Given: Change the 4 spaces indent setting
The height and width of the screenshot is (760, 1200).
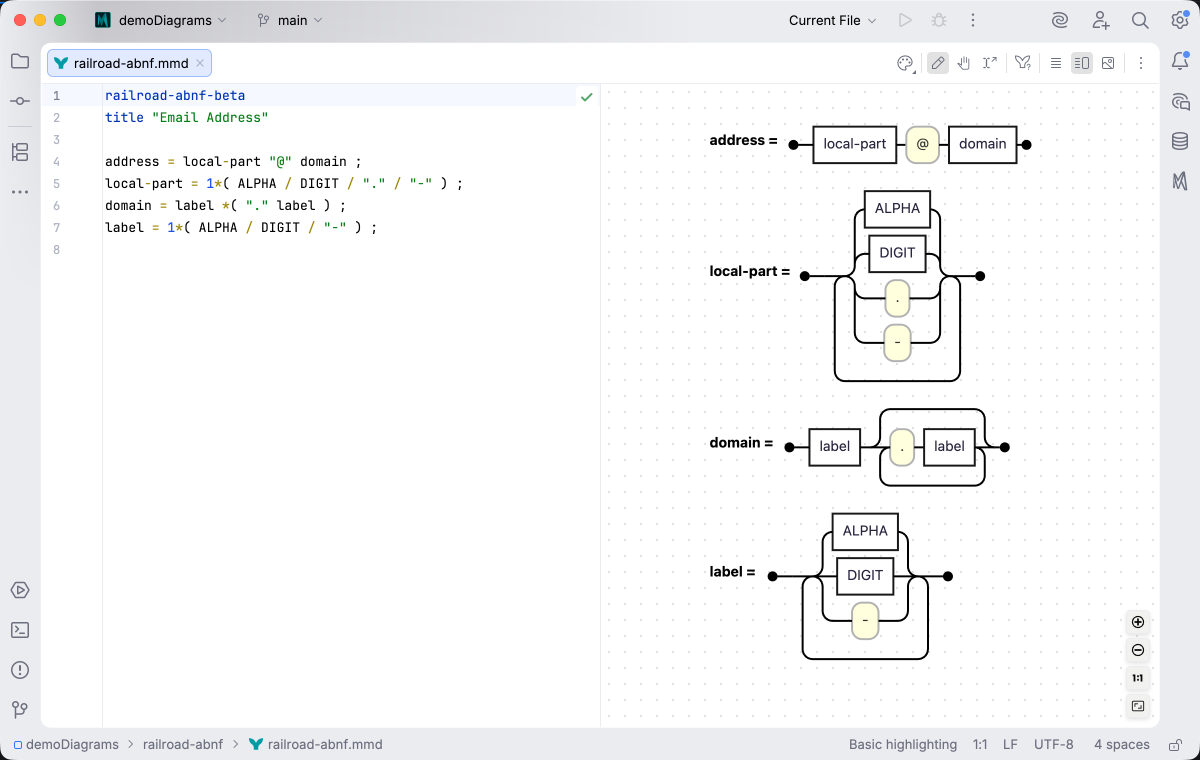Looking at the screenshot, I should [x=1122, y=744].
